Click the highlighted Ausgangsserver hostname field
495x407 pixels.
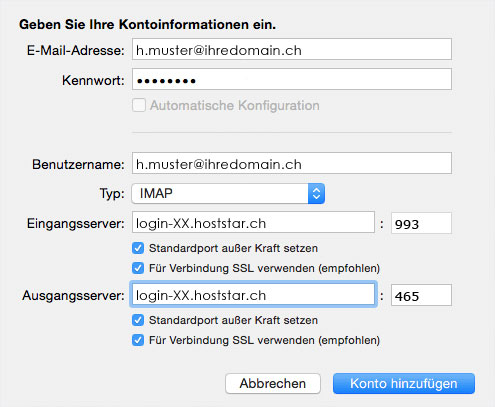click(253, 295)
